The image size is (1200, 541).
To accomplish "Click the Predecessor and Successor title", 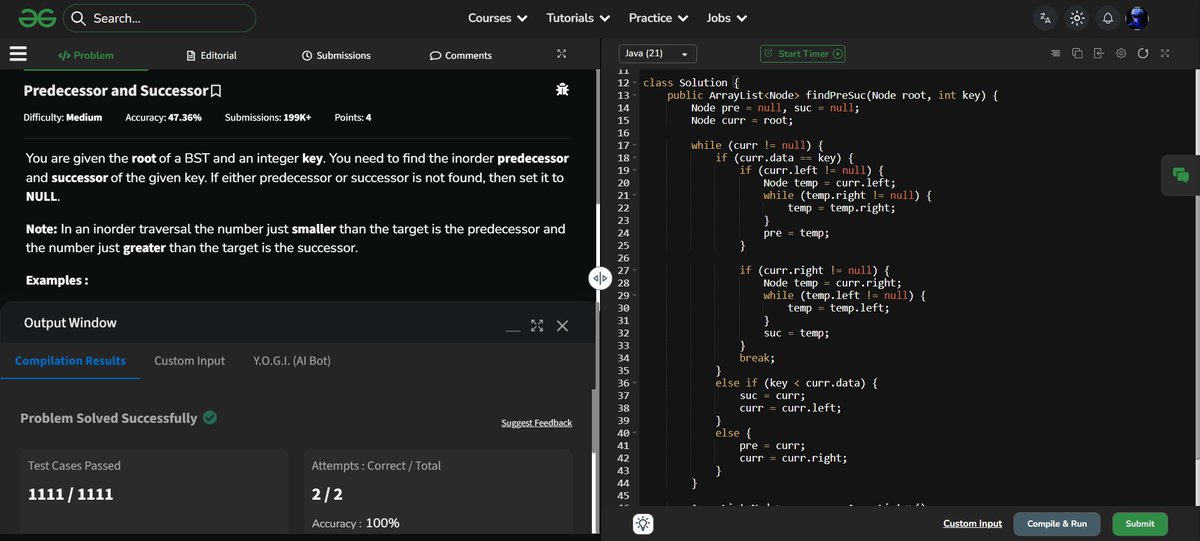I will (x=115, y=91).
